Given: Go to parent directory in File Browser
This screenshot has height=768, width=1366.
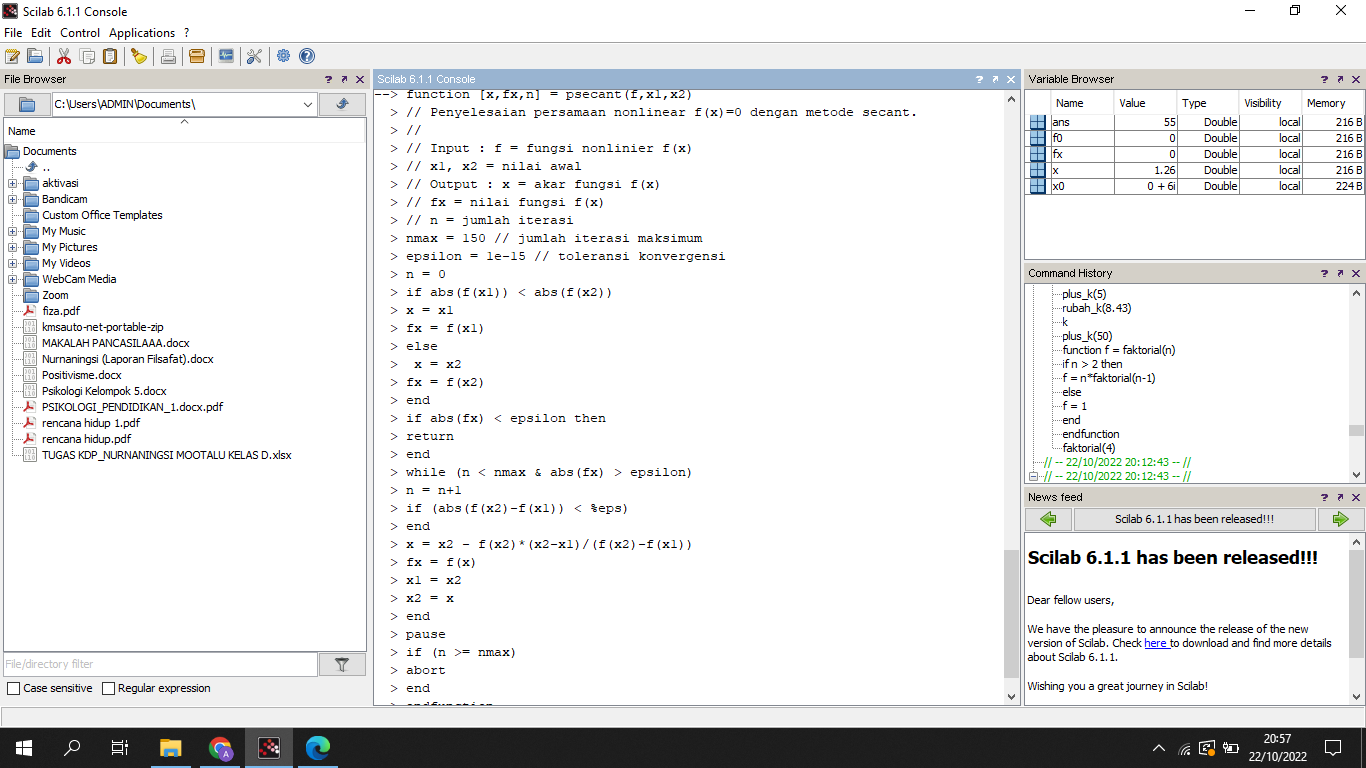Looking at the screenshot, I should pos(342,104).
